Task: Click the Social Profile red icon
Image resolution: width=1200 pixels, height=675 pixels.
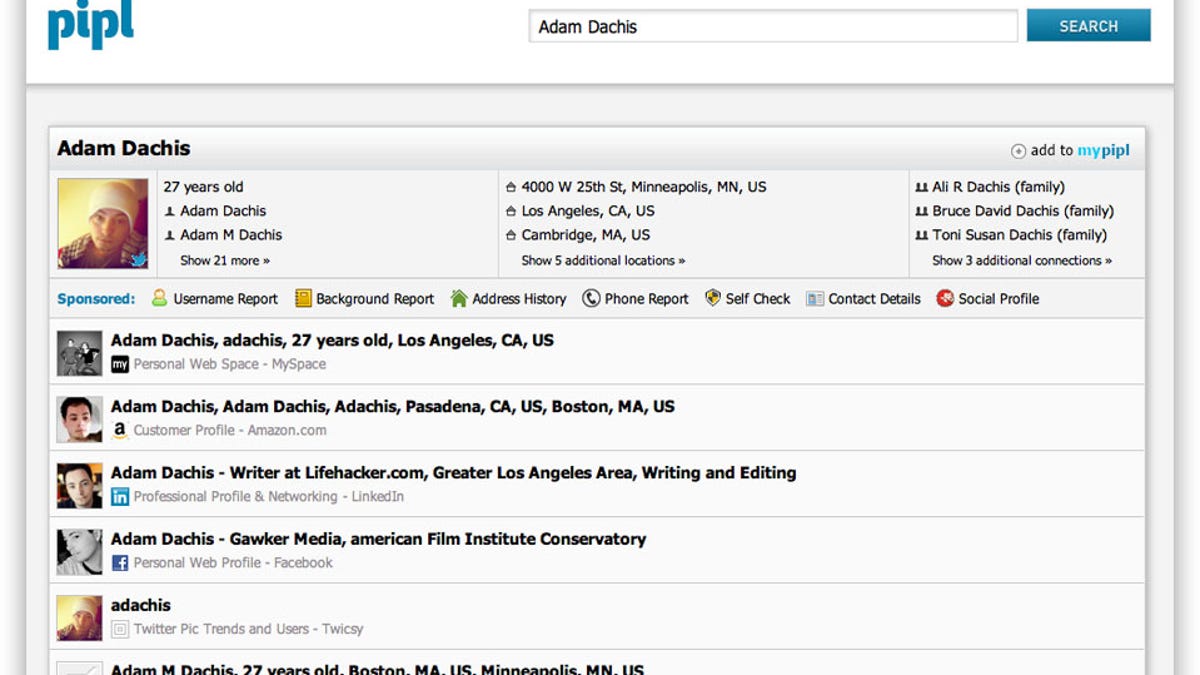Action: pos(945,298)
